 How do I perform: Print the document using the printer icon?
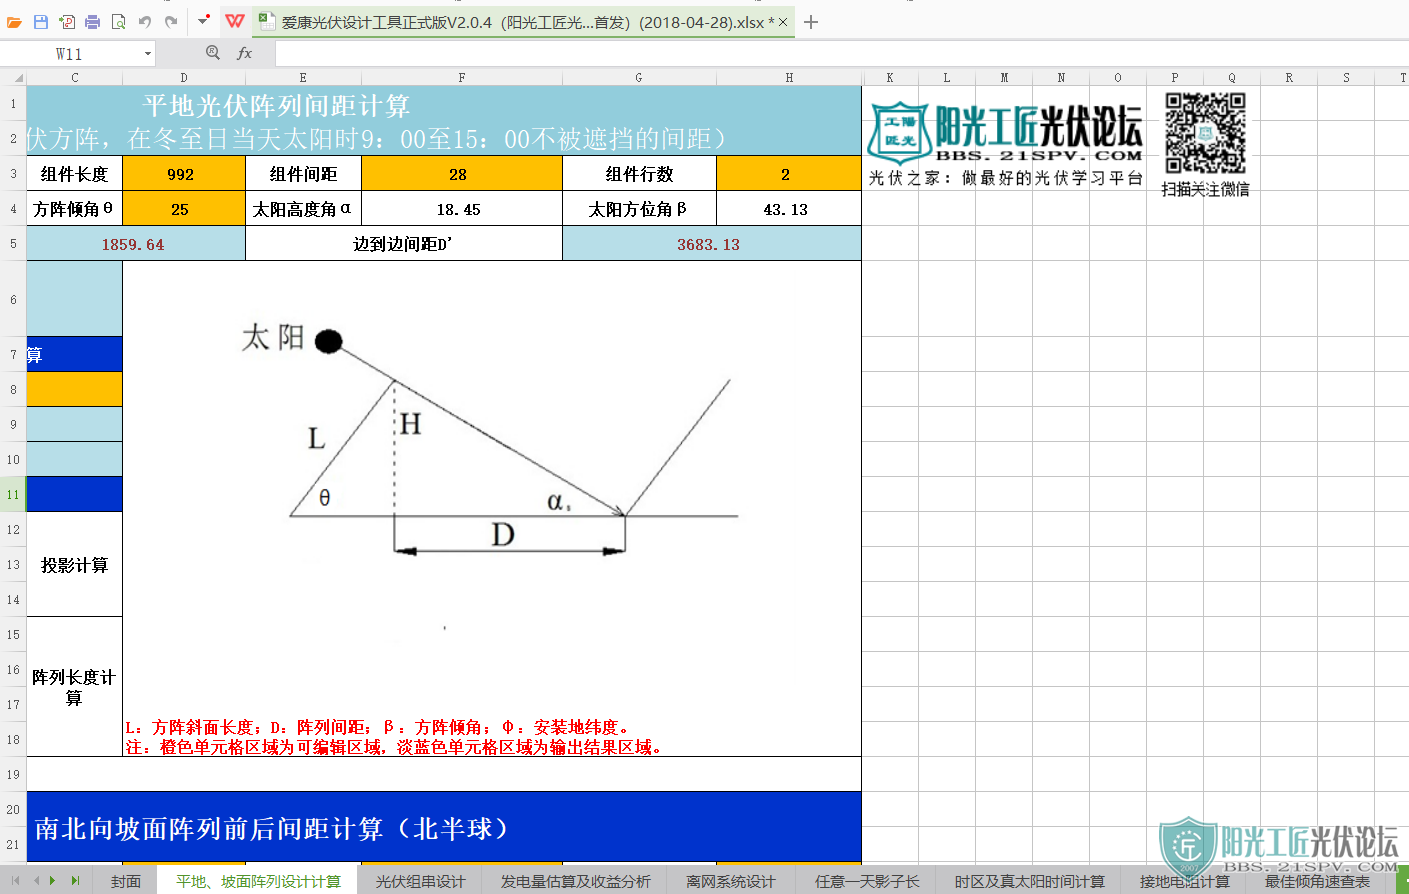coord(92,21)
